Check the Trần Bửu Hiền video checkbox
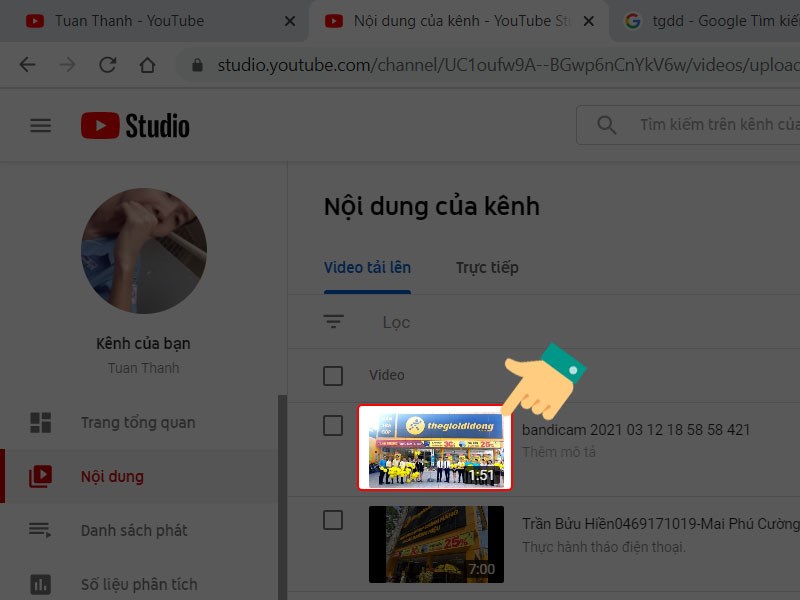This screenshot has height=600, width=800. (333, 520)
